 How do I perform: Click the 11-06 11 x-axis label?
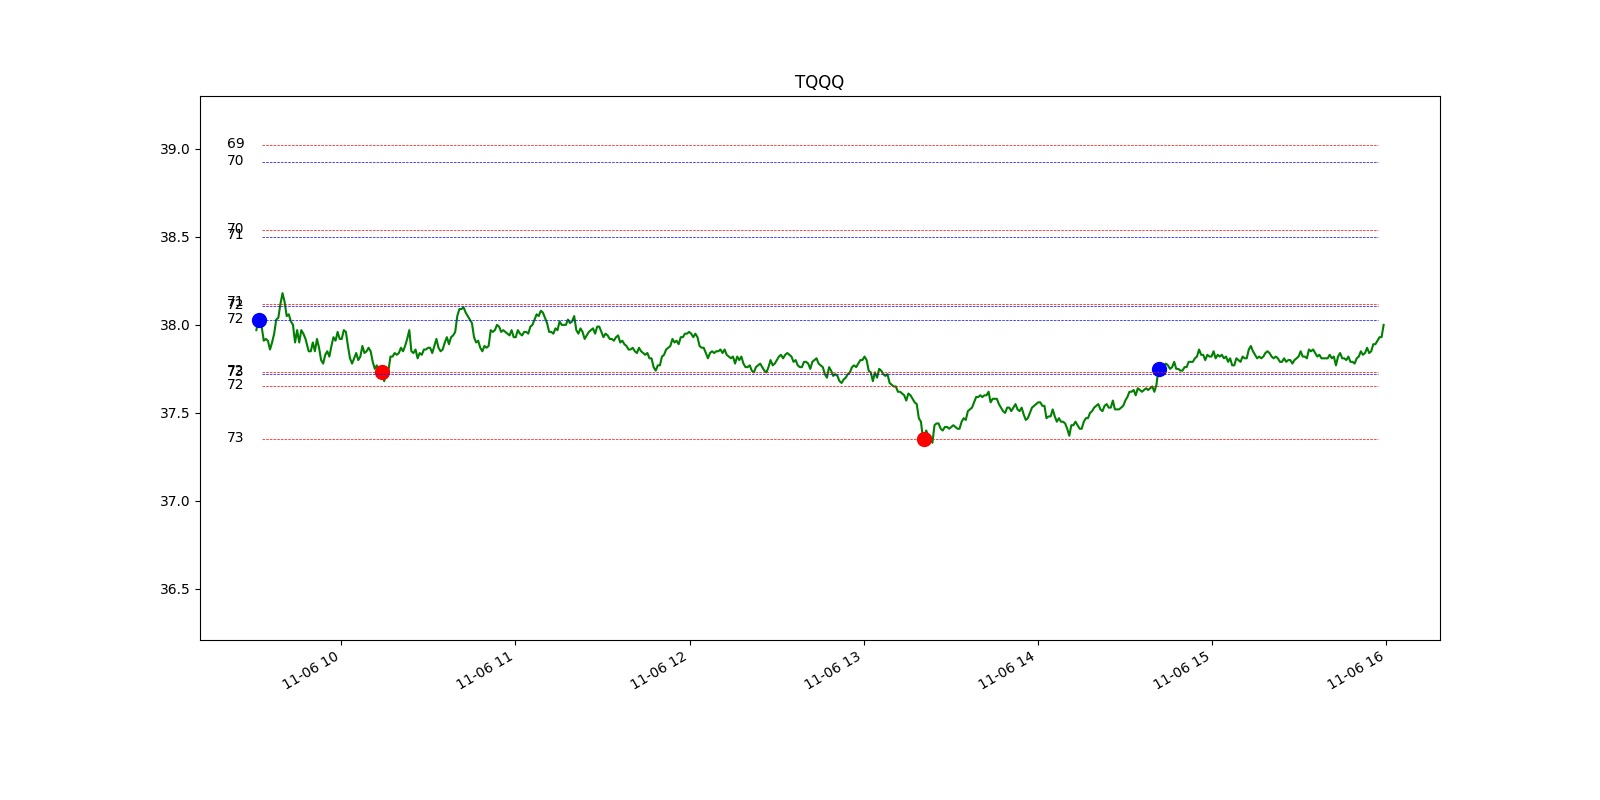pos(486,669)
